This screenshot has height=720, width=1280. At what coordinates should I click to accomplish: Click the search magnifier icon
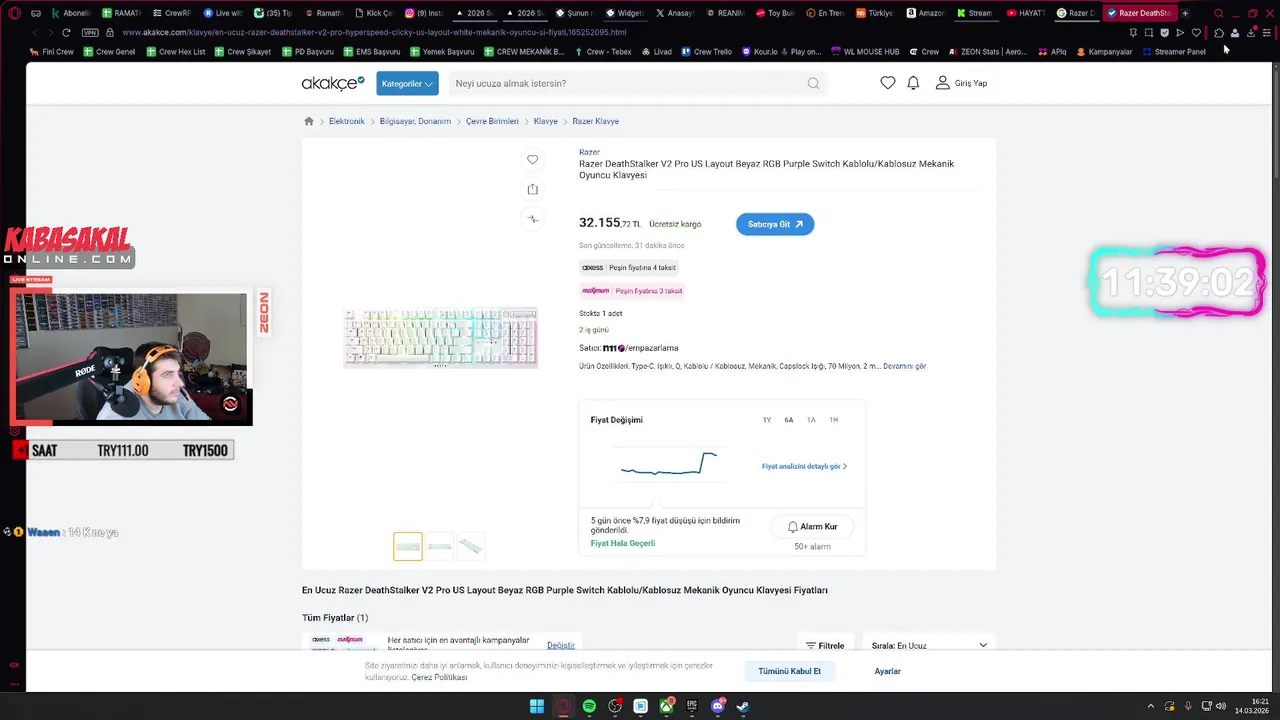tap(814, 83)
